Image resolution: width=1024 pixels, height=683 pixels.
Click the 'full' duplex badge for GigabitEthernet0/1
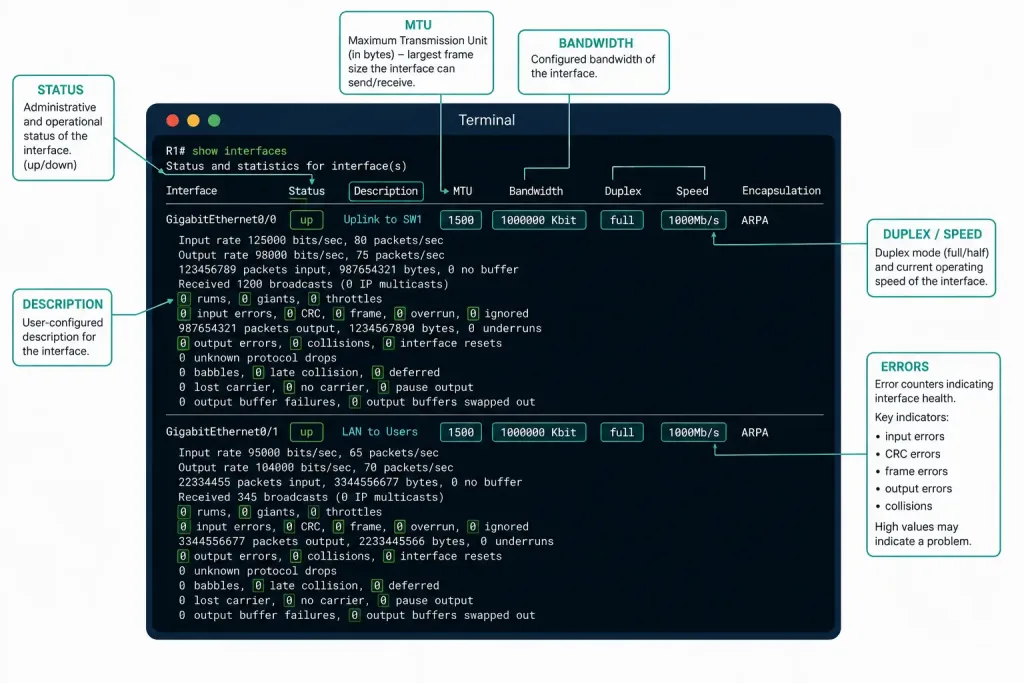(622, 432)
